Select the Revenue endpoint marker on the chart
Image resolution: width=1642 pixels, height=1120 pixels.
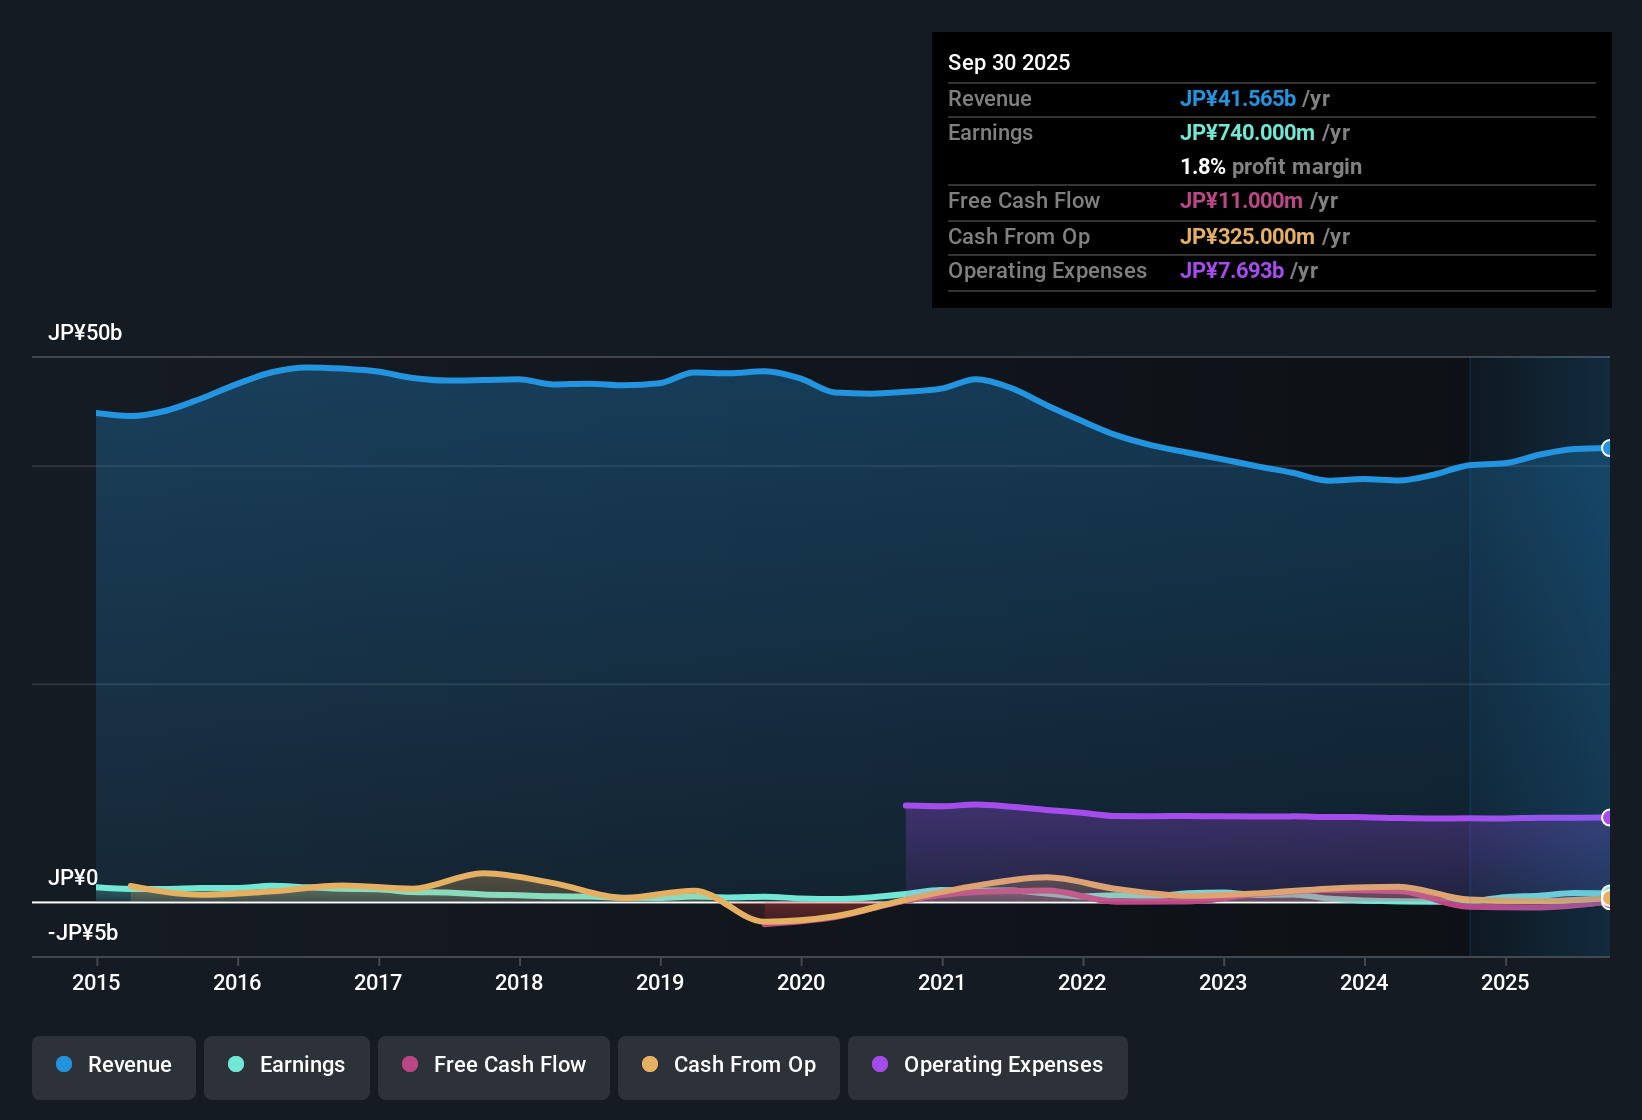click(x=1607, y=448)
